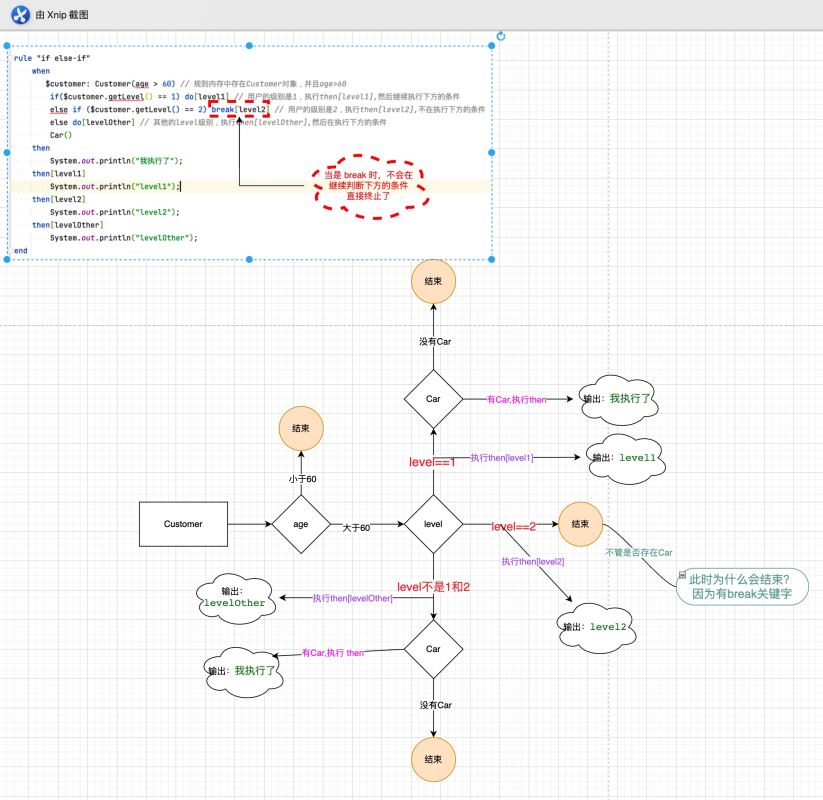823x800 pixels.
Task: Click the top-center blue resize handle
Action: click(249, 46)
